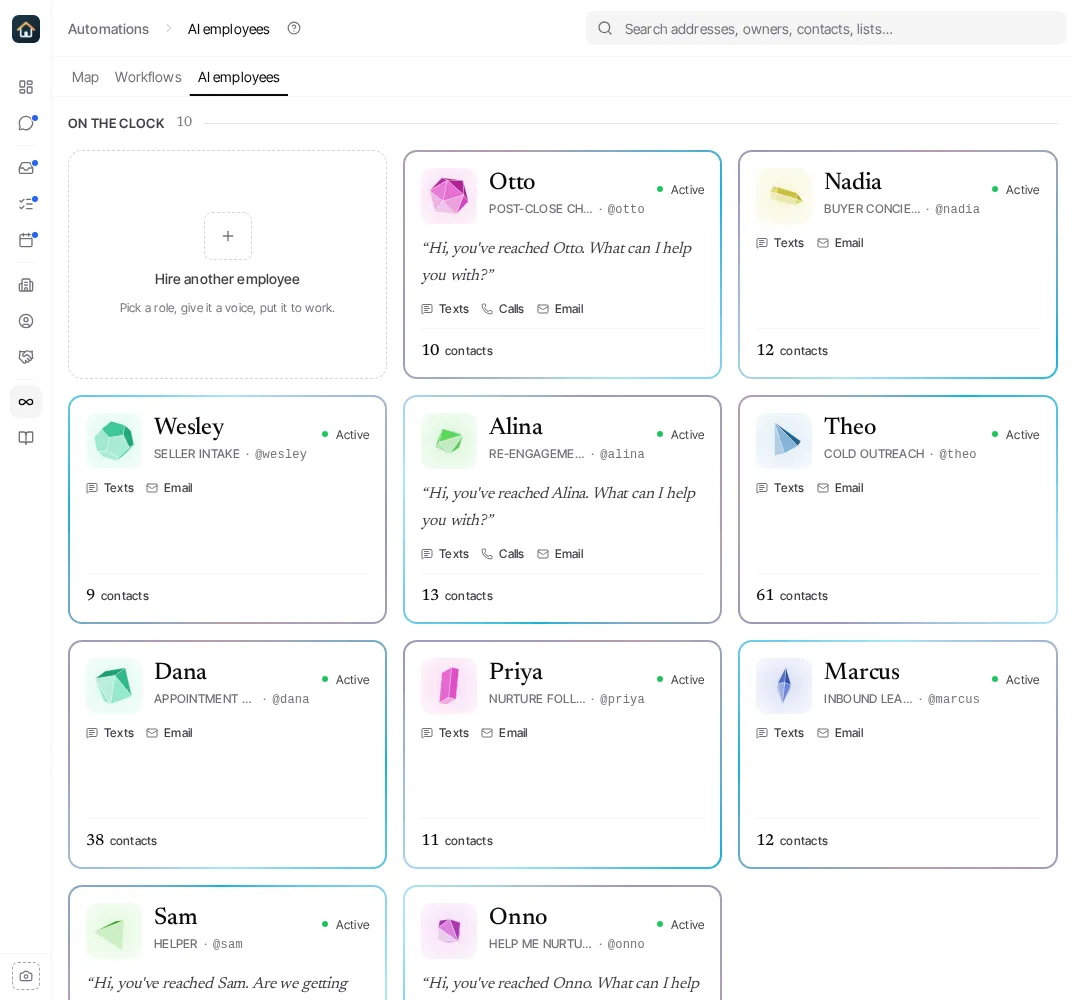Screen dimensions: 1072x1000
Task: Open the chat messages sidebar icon
Action: pyautogui.click(x=26, y=123)
